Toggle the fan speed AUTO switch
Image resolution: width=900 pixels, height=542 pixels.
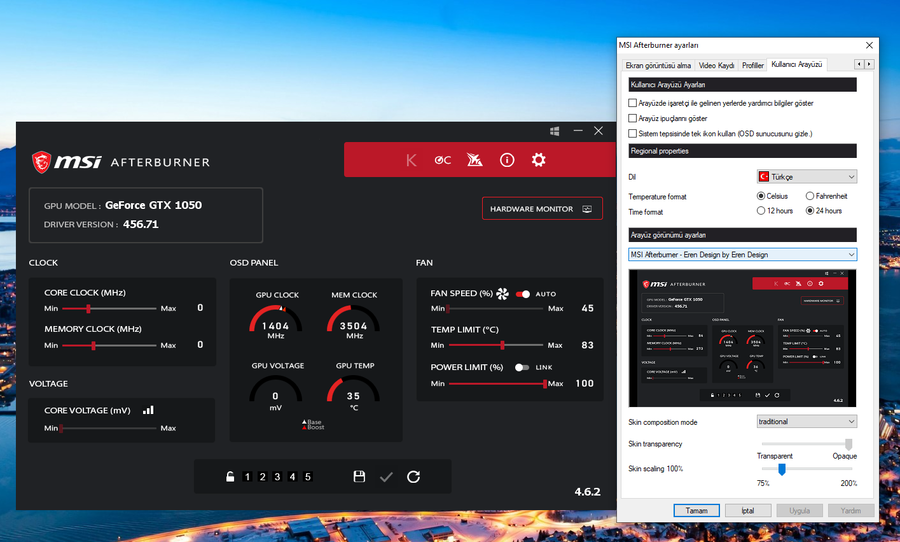click(x=523, y=294)
